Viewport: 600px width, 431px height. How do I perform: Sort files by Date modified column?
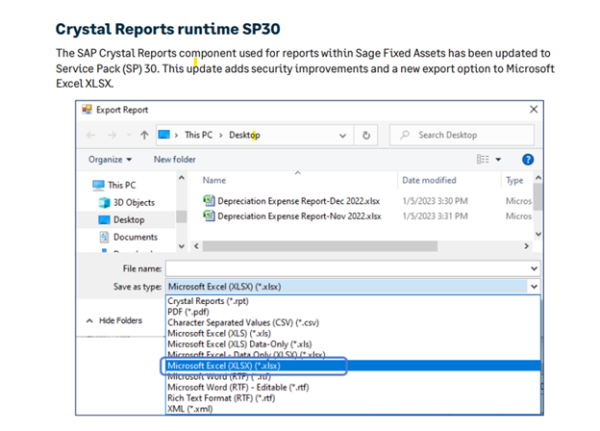(431, 181)
